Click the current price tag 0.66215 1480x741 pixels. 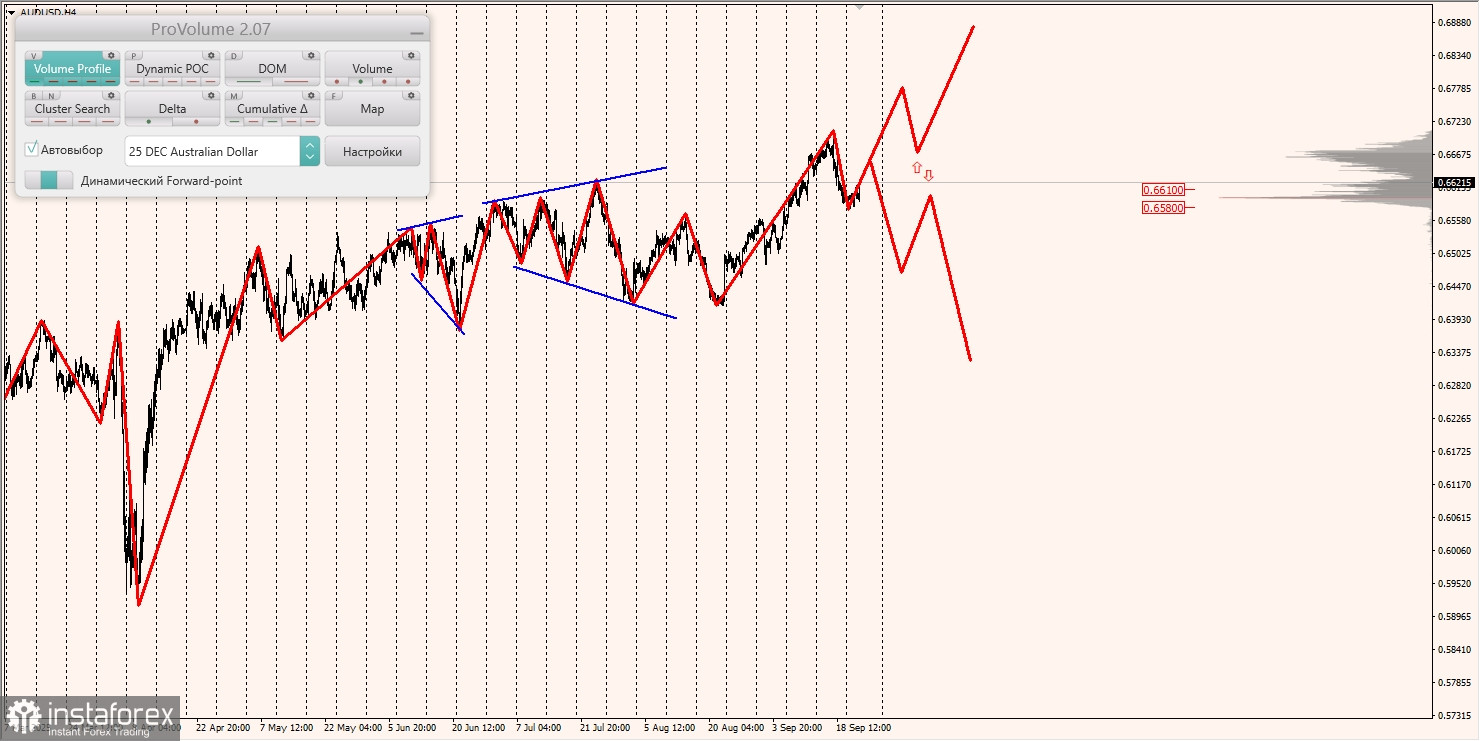point(1455,183)
